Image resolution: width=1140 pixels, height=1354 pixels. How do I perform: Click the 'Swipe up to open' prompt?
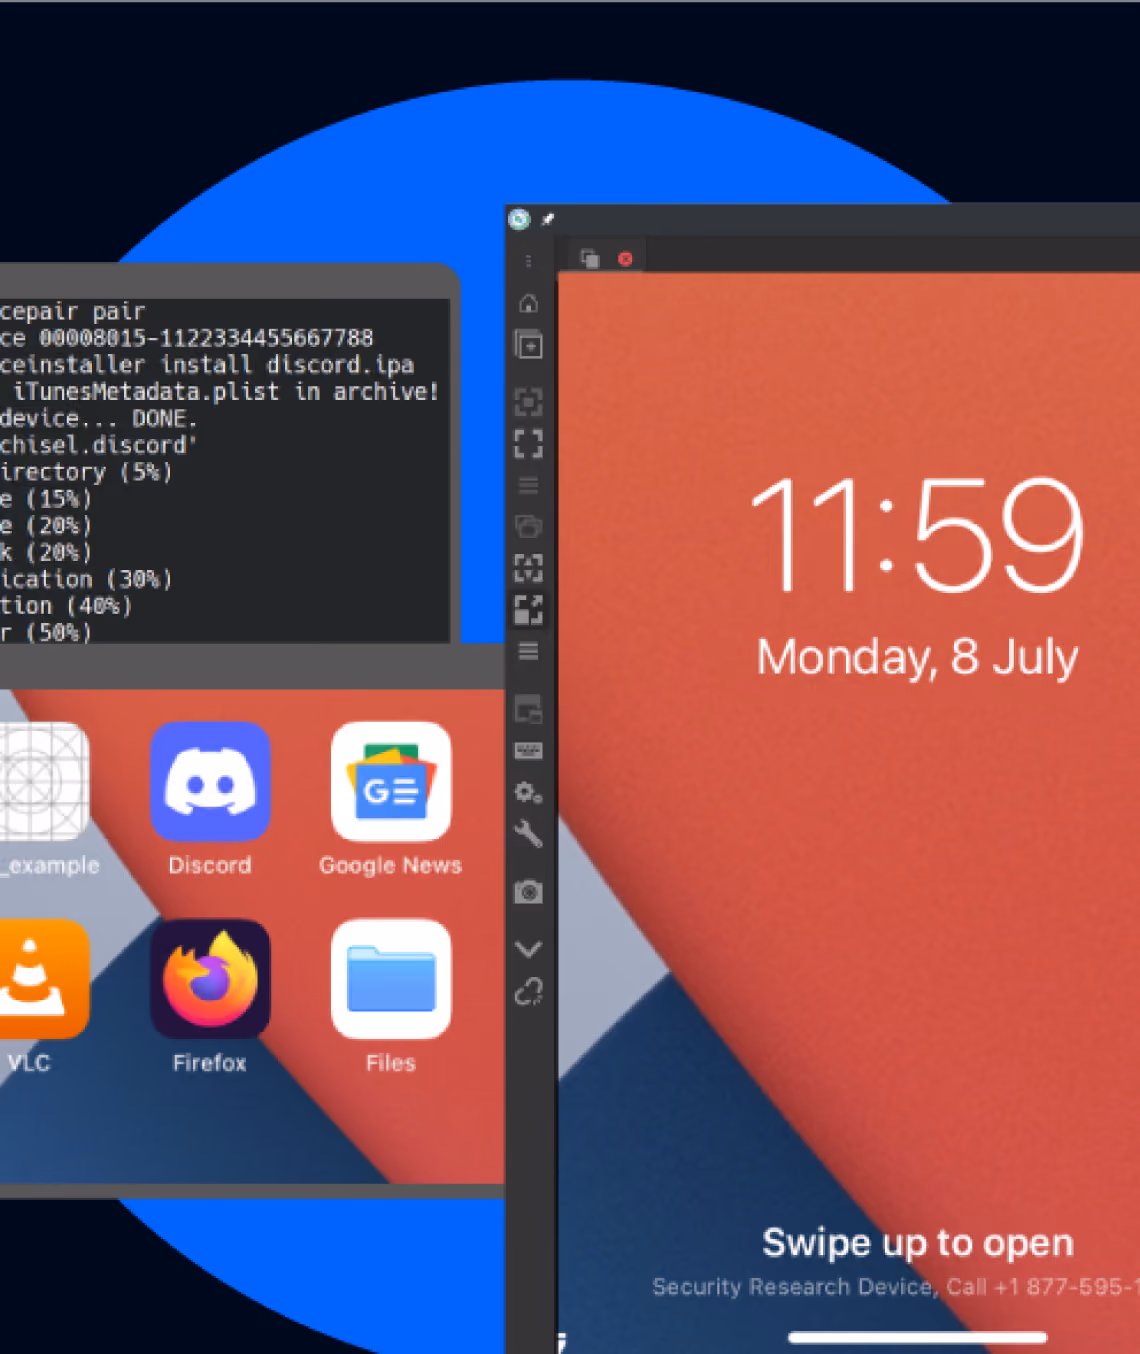point(917,1242)
